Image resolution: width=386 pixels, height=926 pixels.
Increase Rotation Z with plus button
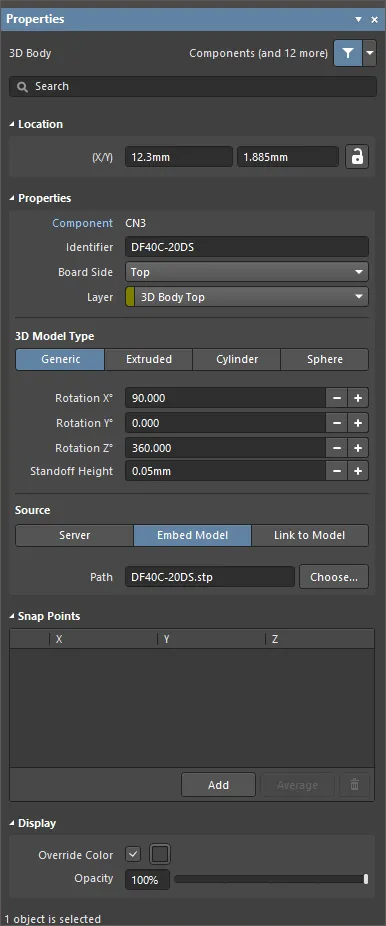click(358, 448)
